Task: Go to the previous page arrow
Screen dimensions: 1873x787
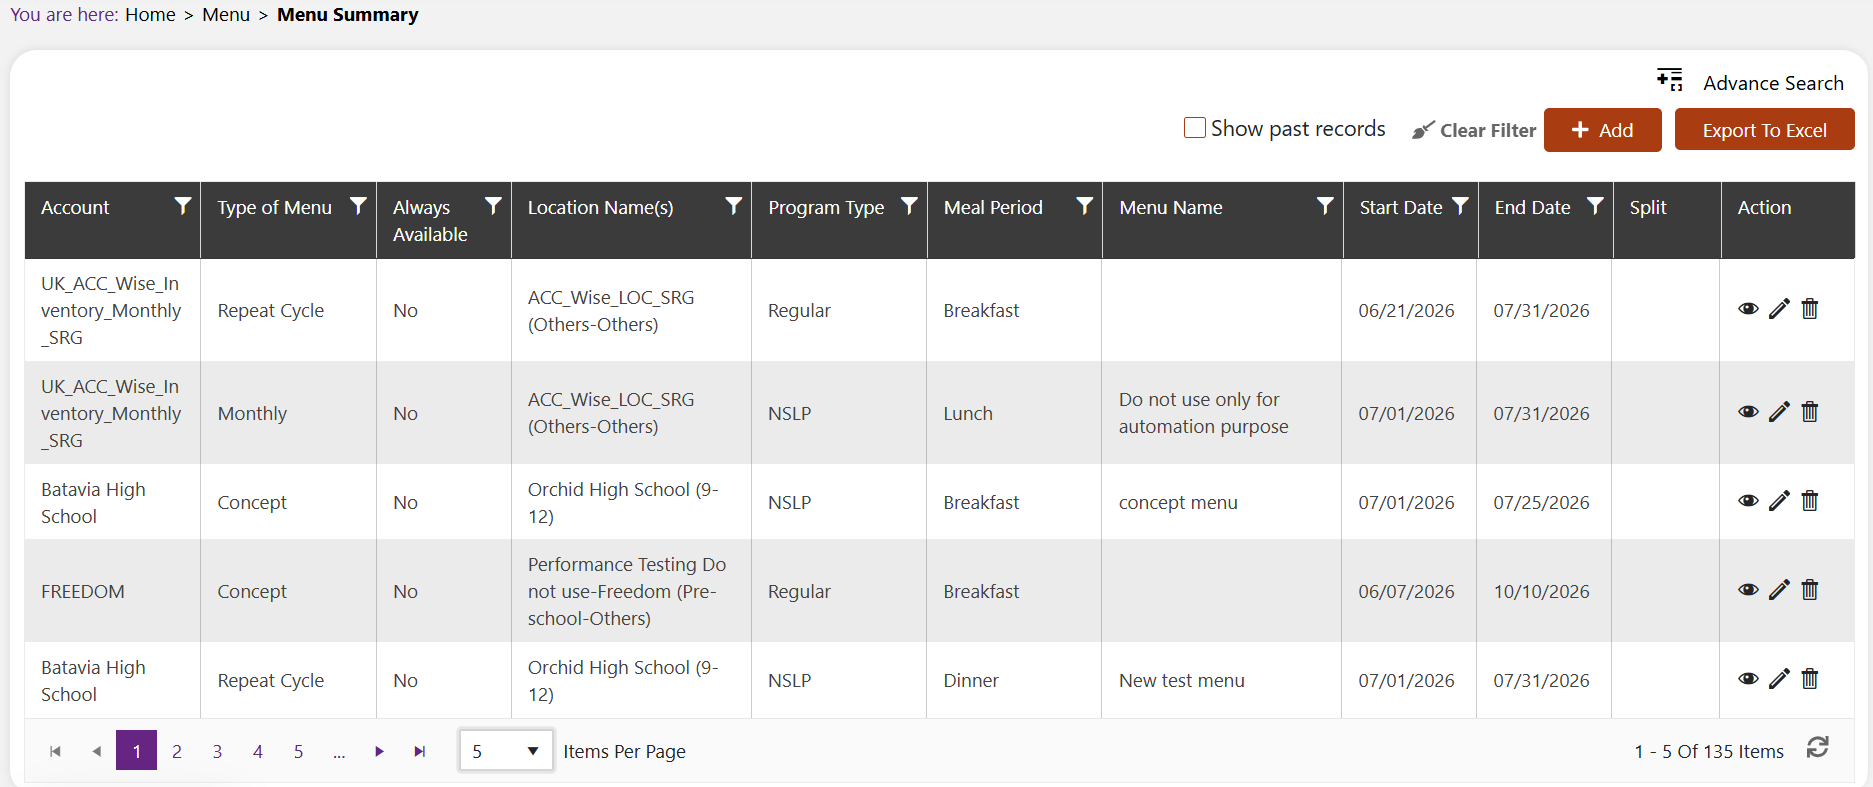Action: click(x=96, y=751)
